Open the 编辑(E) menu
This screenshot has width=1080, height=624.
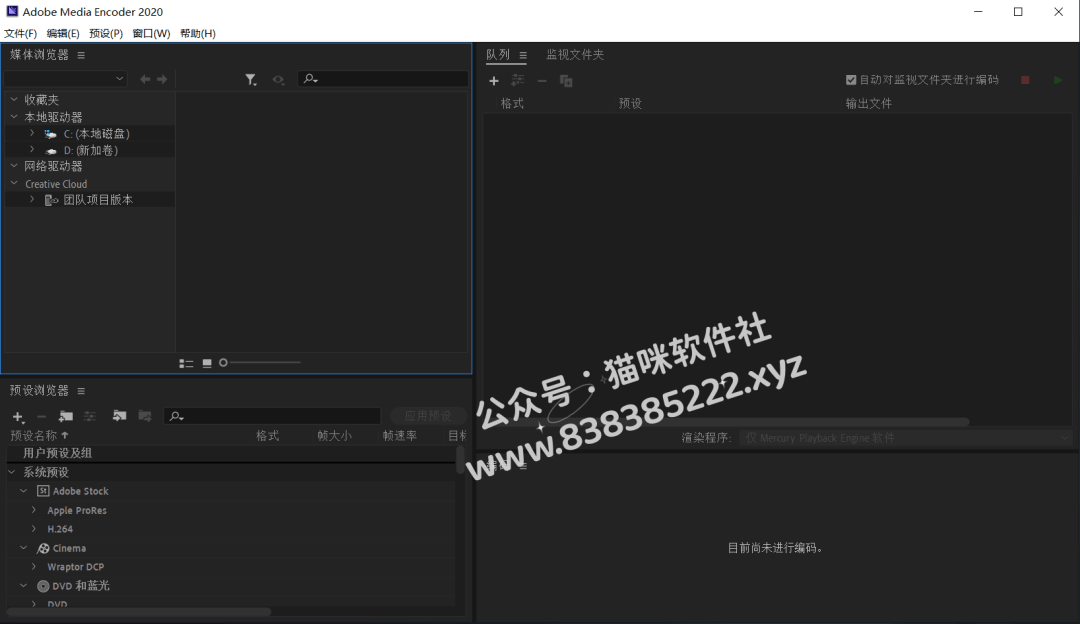click(63, 33)
